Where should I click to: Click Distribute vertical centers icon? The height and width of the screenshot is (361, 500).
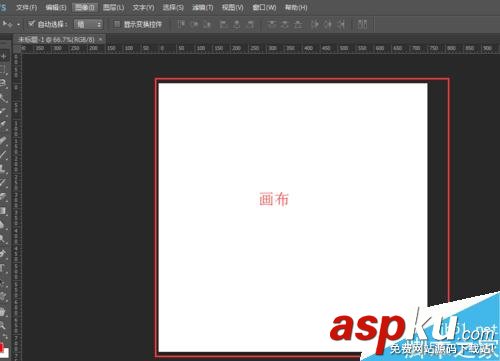tap(285, 24)
